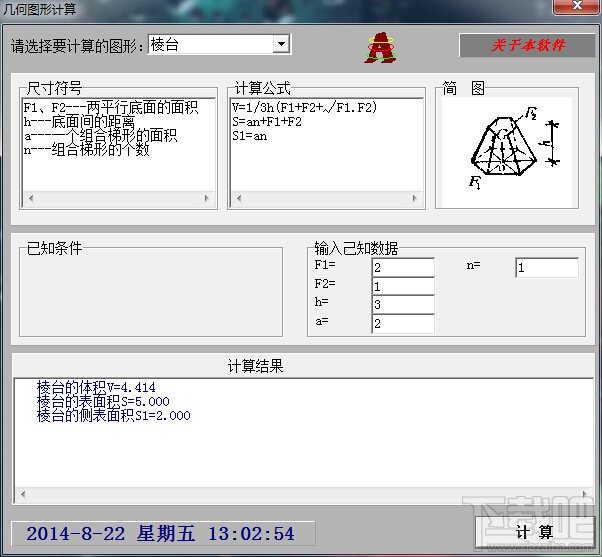602x557 pixels.
Task: Click the 棱台 combo box field
Action: click(219, 45)
